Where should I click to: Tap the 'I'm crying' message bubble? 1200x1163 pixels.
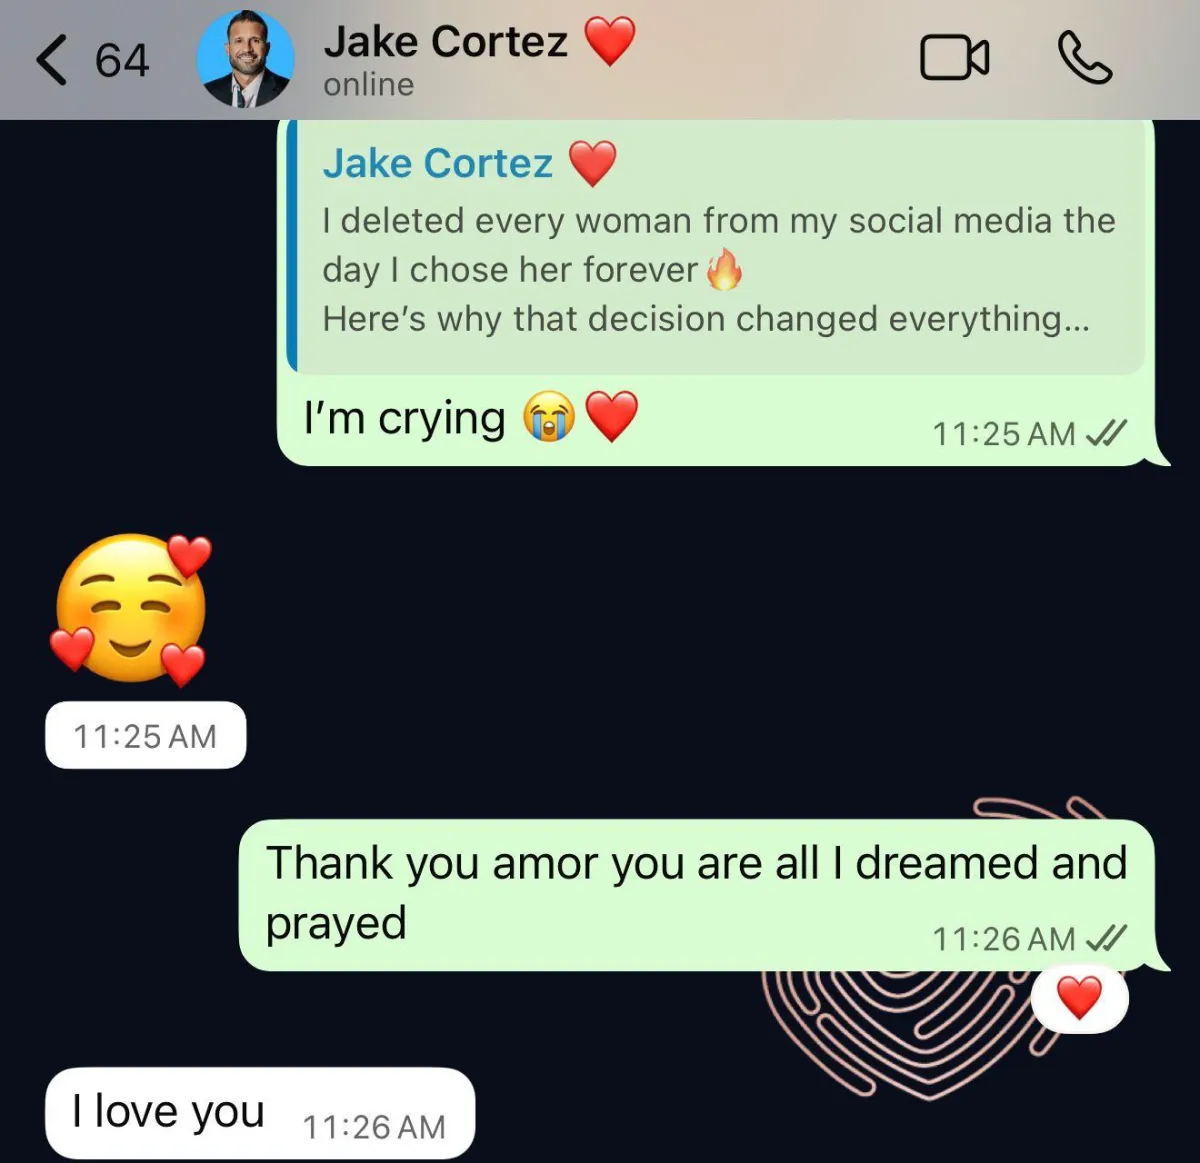tap(716, 292)
